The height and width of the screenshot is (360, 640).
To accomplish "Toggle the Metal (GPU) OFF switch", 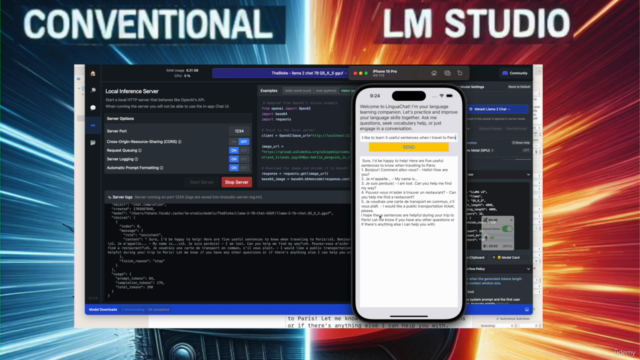I will click(526, 151).
